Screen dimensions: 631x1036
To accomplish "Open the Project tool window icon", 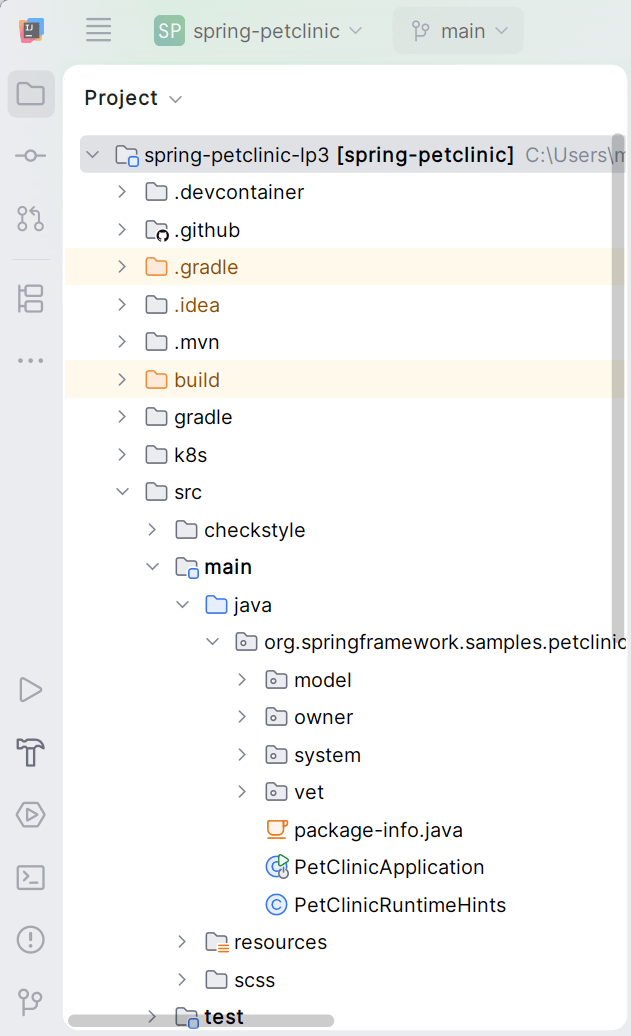I will point(31,95).
